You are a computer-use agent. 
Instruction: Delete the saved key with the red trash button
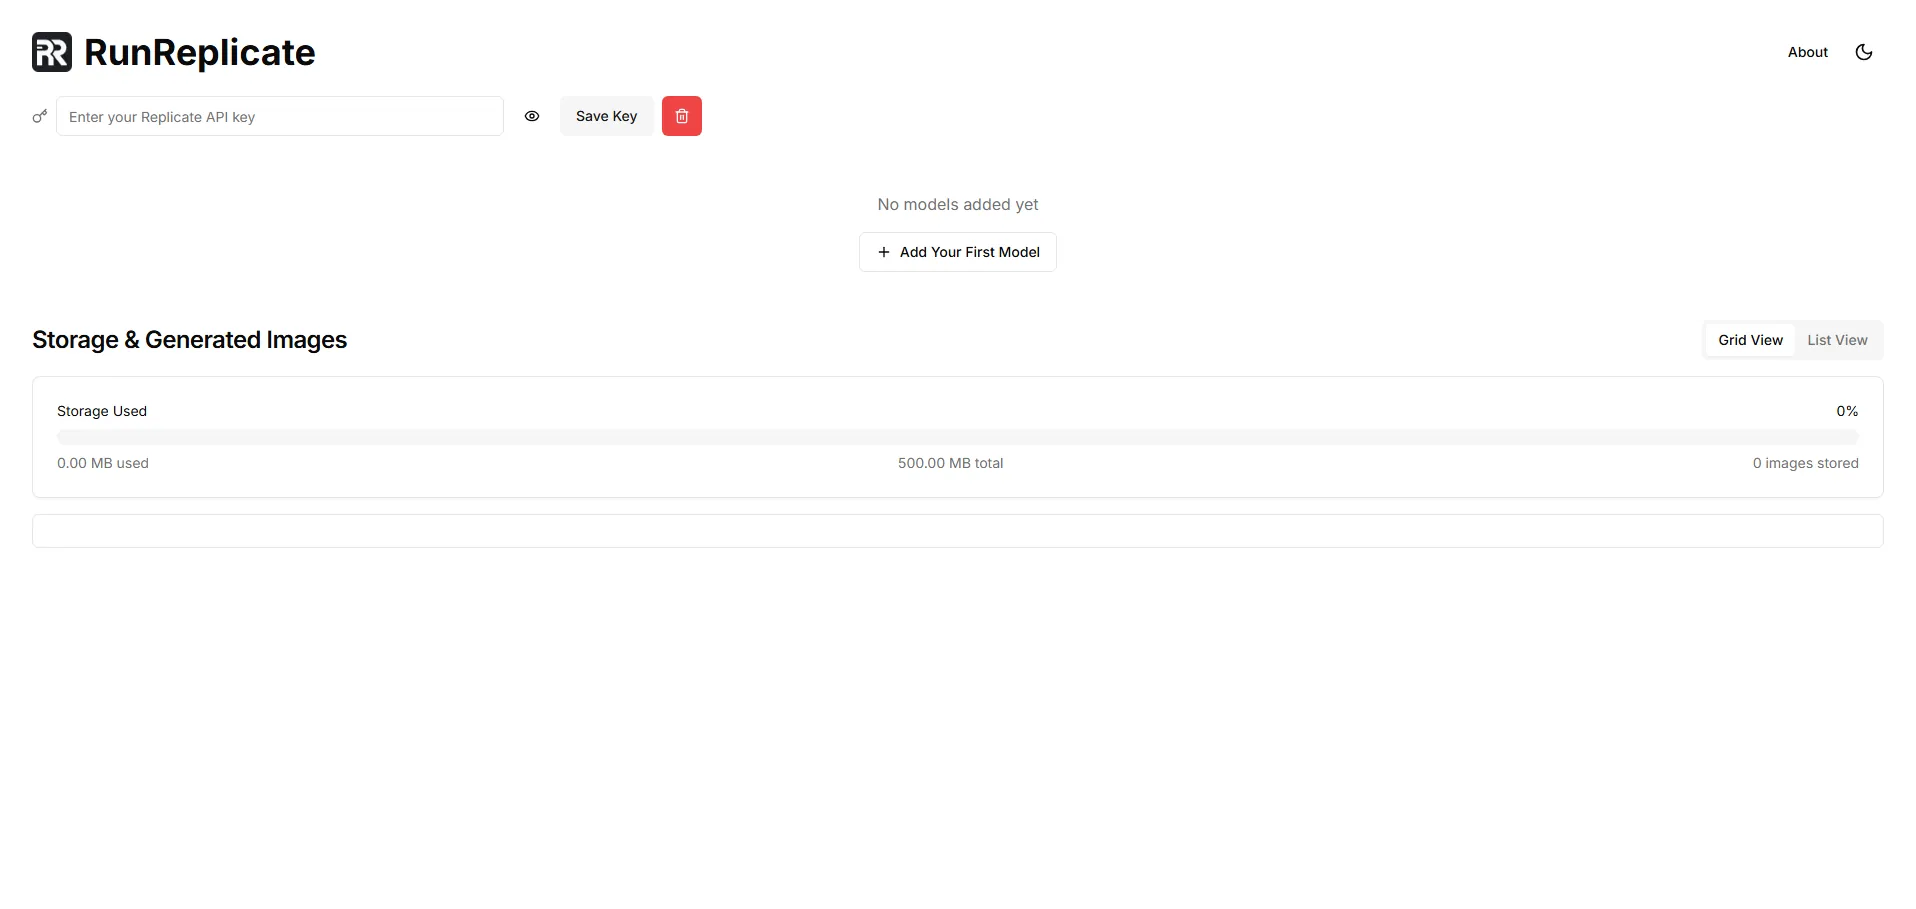coord(681,116)
